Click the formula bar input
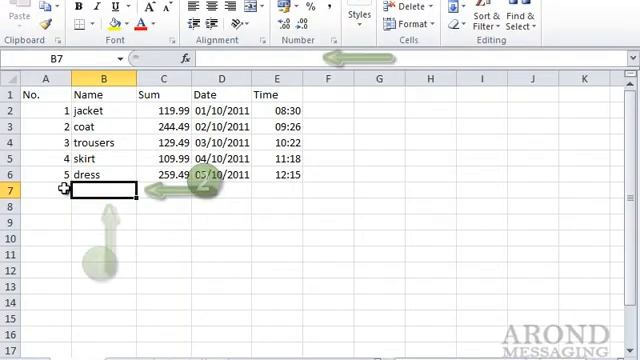The width and height of the screenshot is (640, 360). point(411,59)
